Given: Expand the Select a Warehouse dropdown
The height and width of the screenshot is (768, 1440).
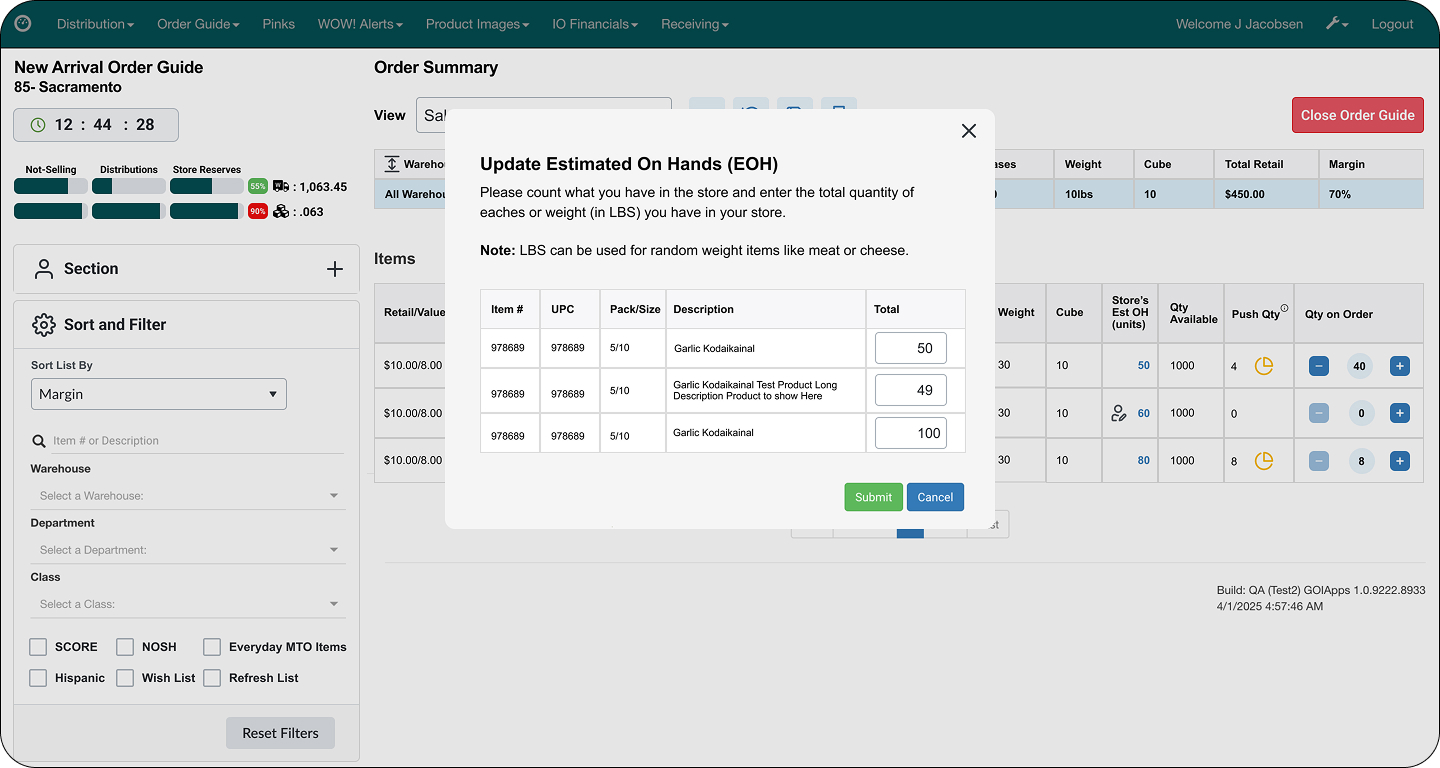Looking at the screenshot, I should tap(188, 496).
